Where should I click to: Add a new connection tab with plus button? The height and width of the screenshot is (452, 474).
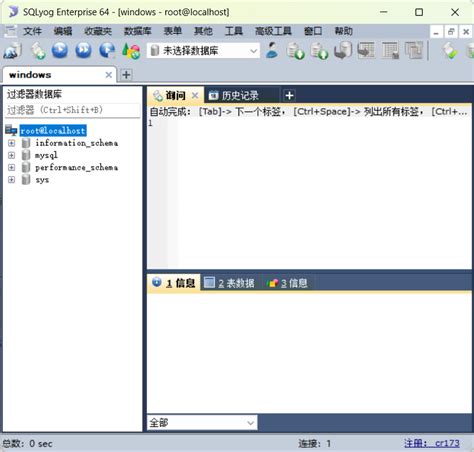pos(126,75)
